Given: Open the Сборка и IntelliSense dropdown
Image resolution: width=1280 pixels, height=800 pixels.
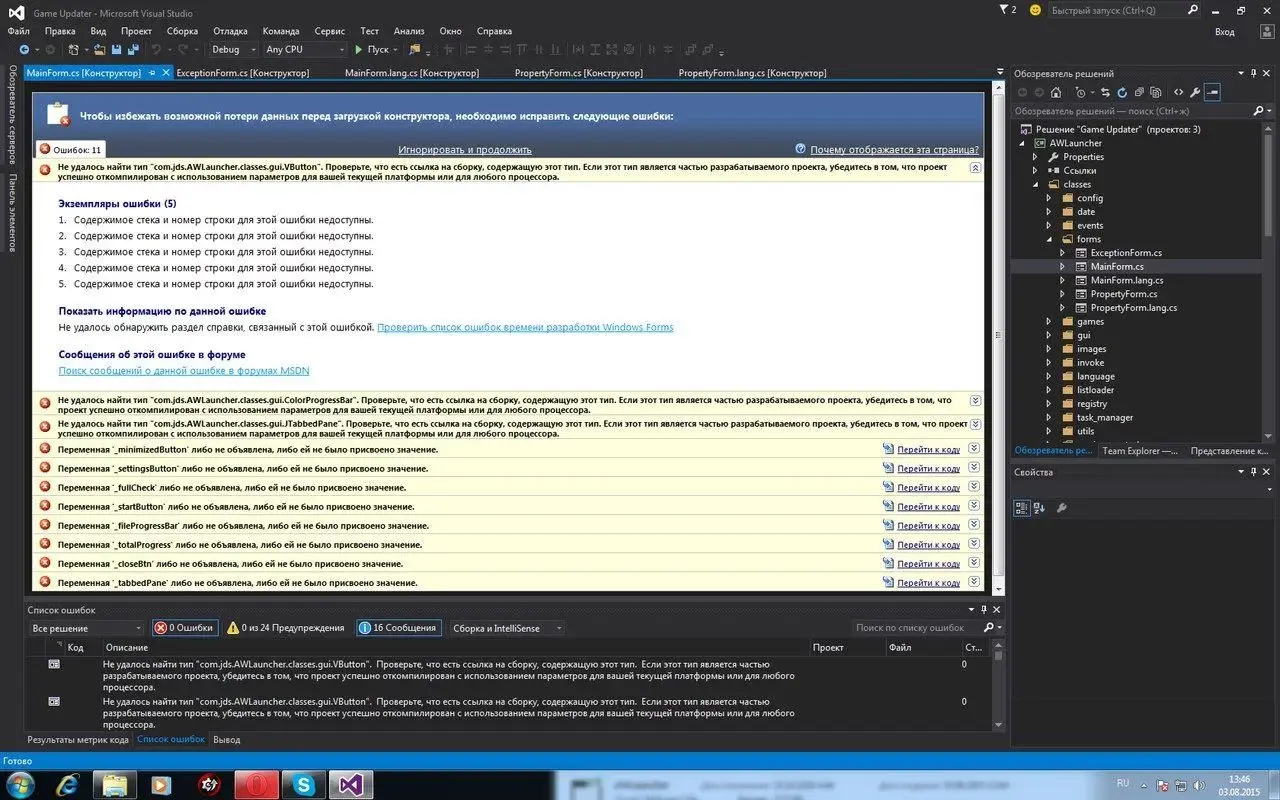Looking at the screenshot, I should pos(507,628).
